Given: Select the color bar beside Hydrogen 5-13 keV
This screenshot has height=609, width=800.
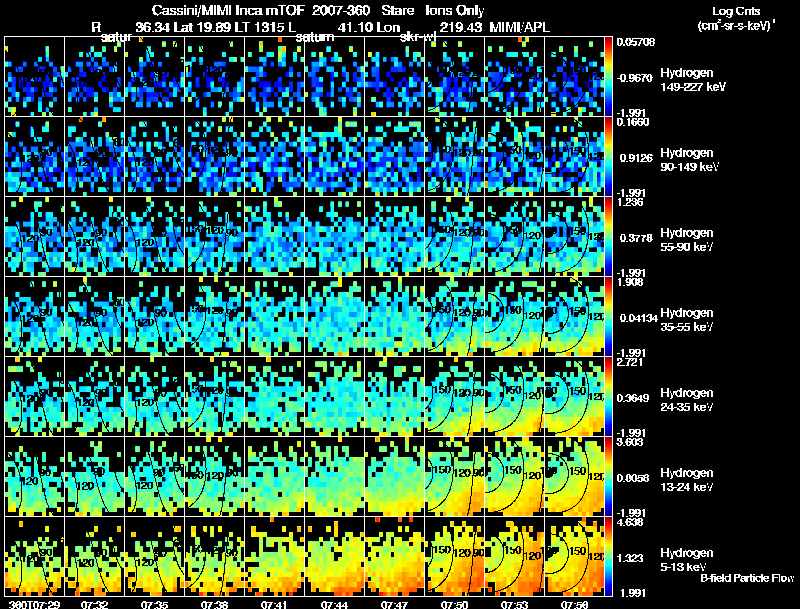Looking at the screenshot, I should pos(608,556).
